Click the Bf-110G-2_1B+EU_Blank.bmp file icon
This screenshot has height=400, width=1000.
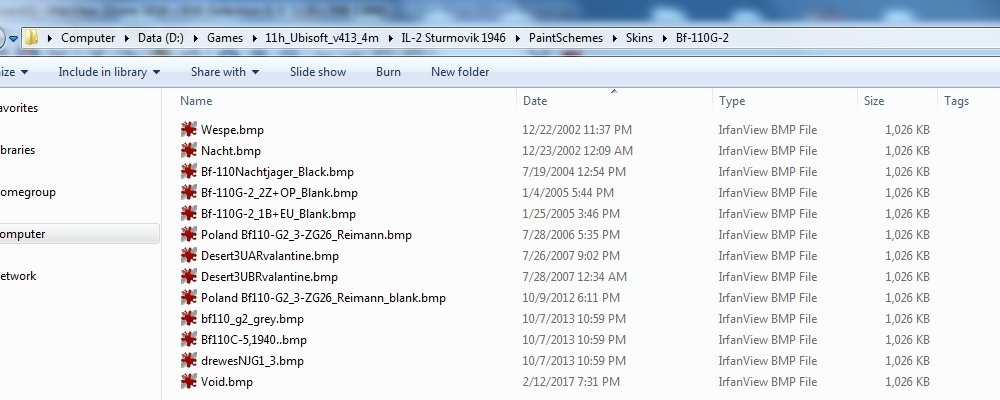point(189,214)
